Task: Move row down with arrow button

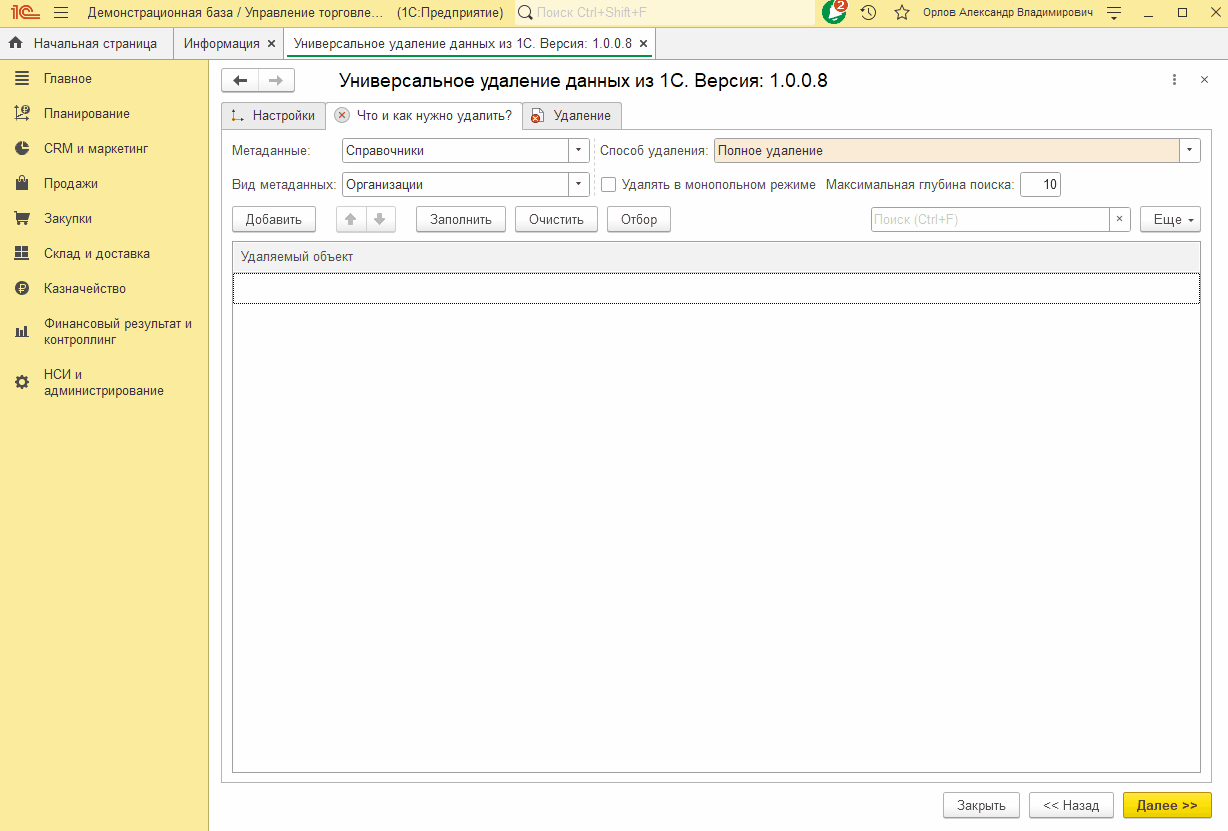Action: pos(380,219)
